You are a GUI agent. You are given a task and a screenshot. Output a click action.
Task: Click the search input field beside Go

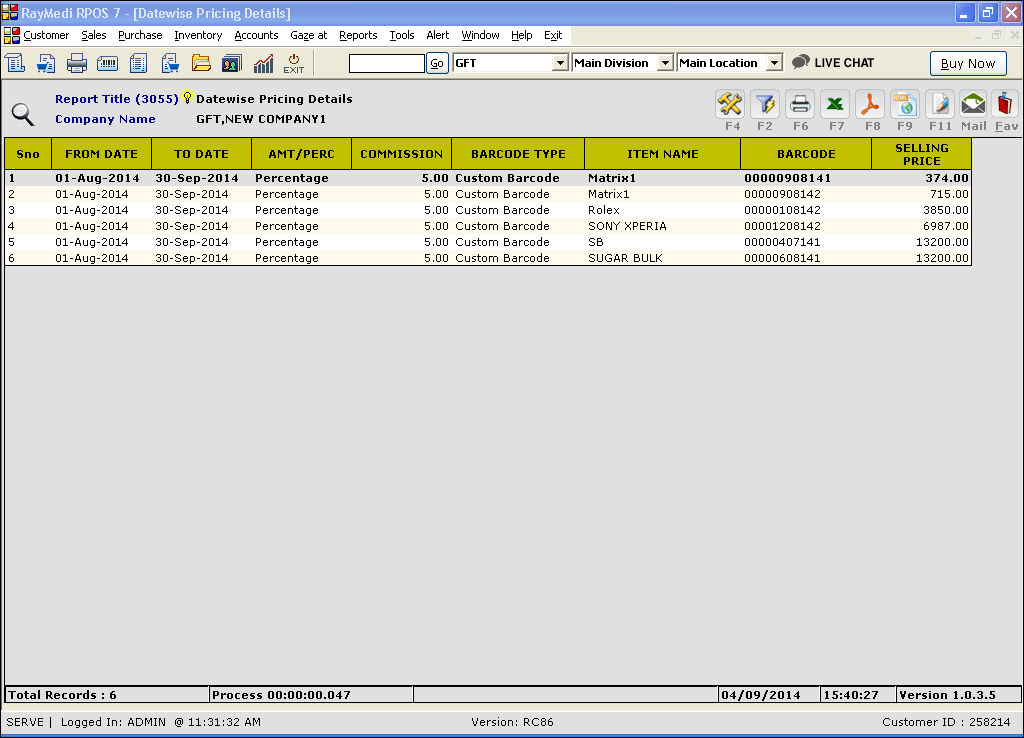click(x=387, y=63)
